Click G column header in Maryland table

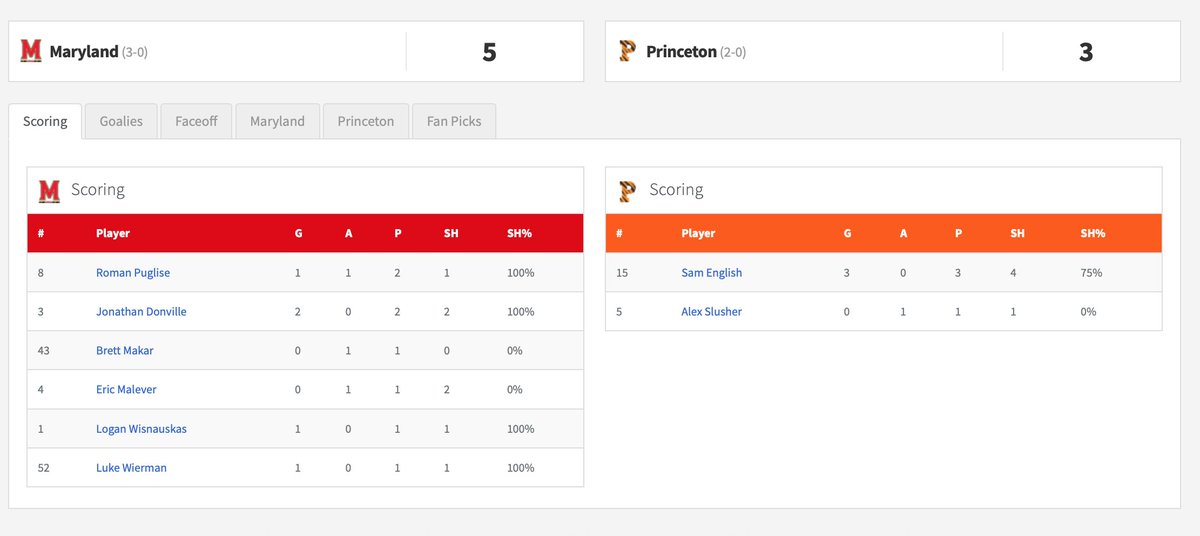pos(298,233)
